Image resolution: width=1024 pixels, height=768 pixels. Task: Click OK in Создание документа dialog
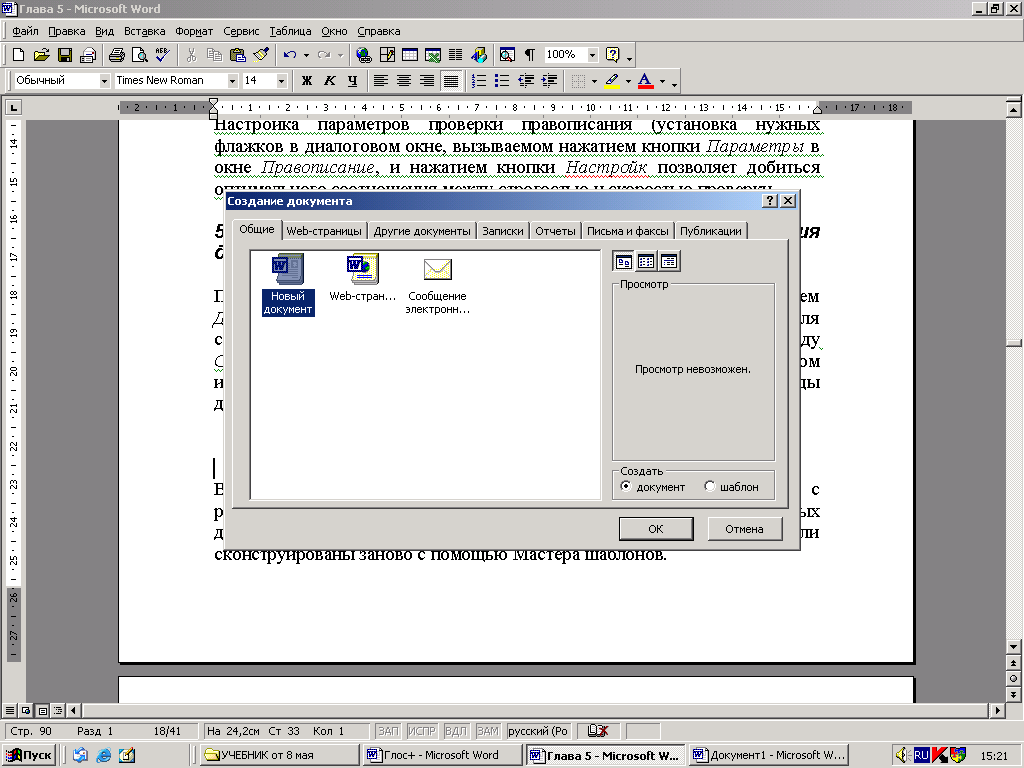pos(656,529)
